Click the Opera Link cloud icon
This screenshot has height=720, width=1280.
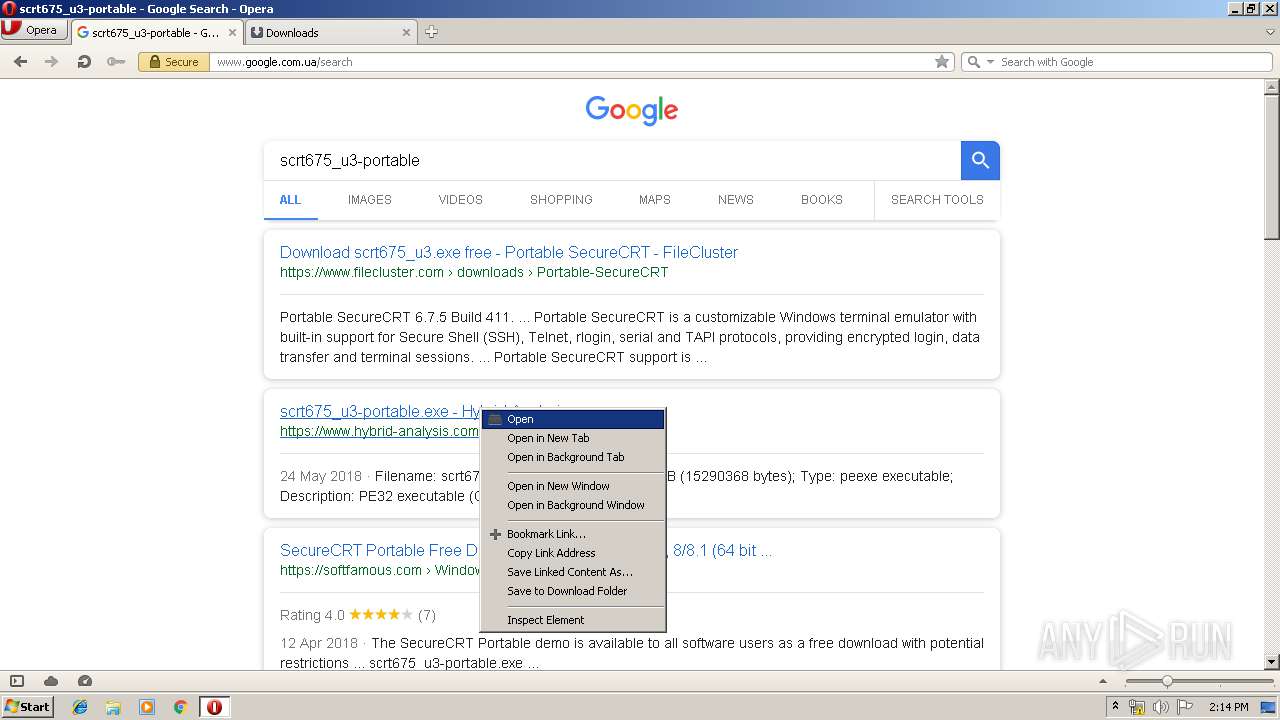click(51, 681)
